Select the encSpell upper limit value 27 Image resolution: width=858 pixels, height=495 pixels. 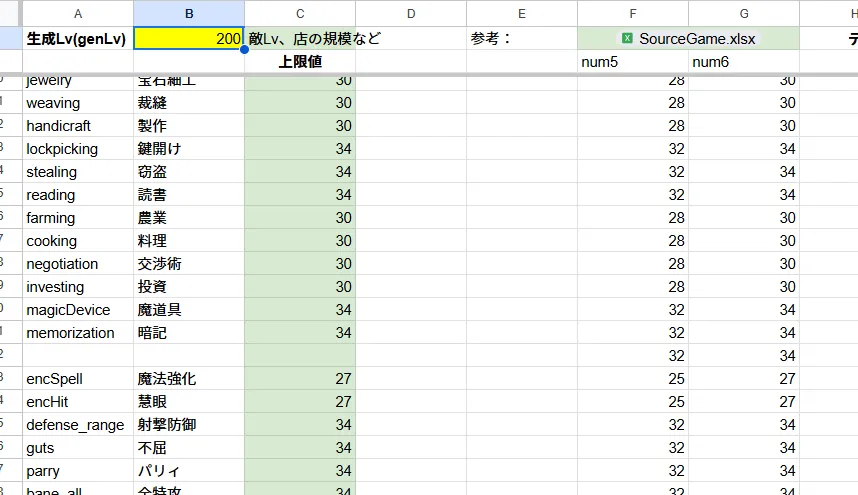coord(300,379)
